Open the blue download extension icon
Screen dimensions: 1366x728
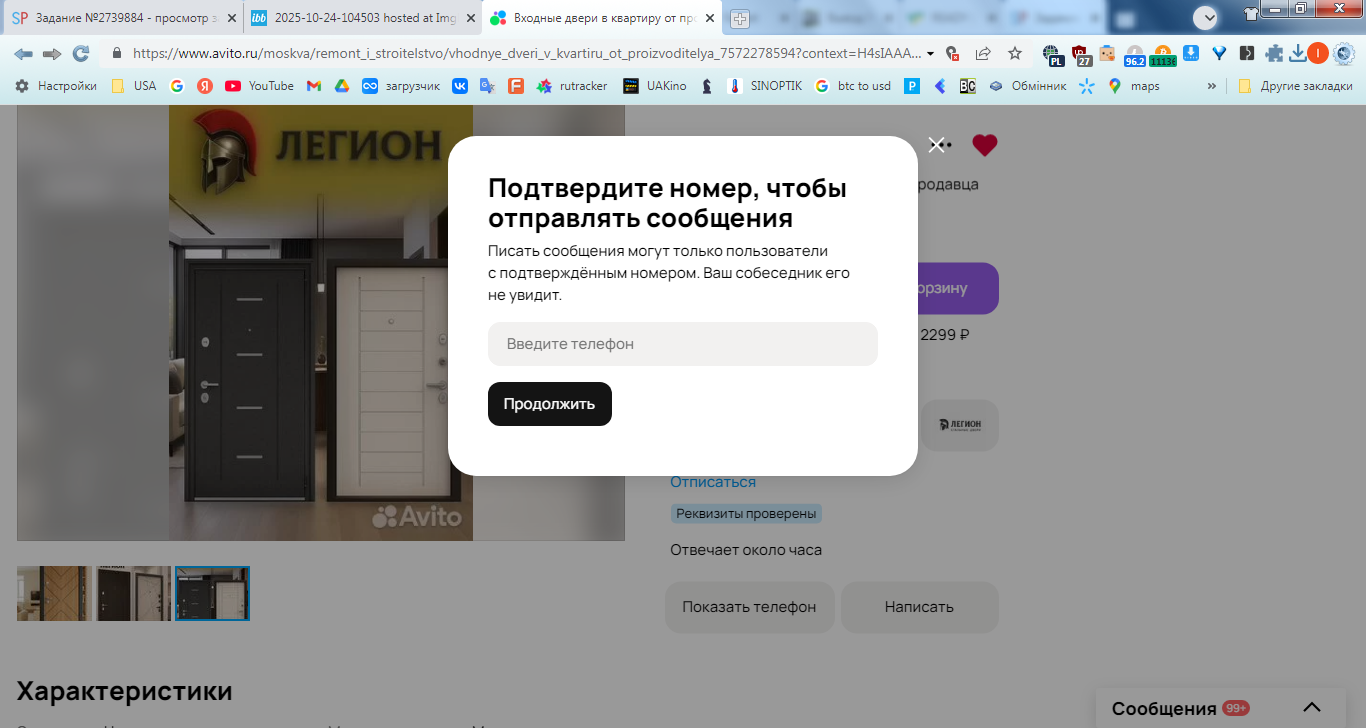[1191, 53]
